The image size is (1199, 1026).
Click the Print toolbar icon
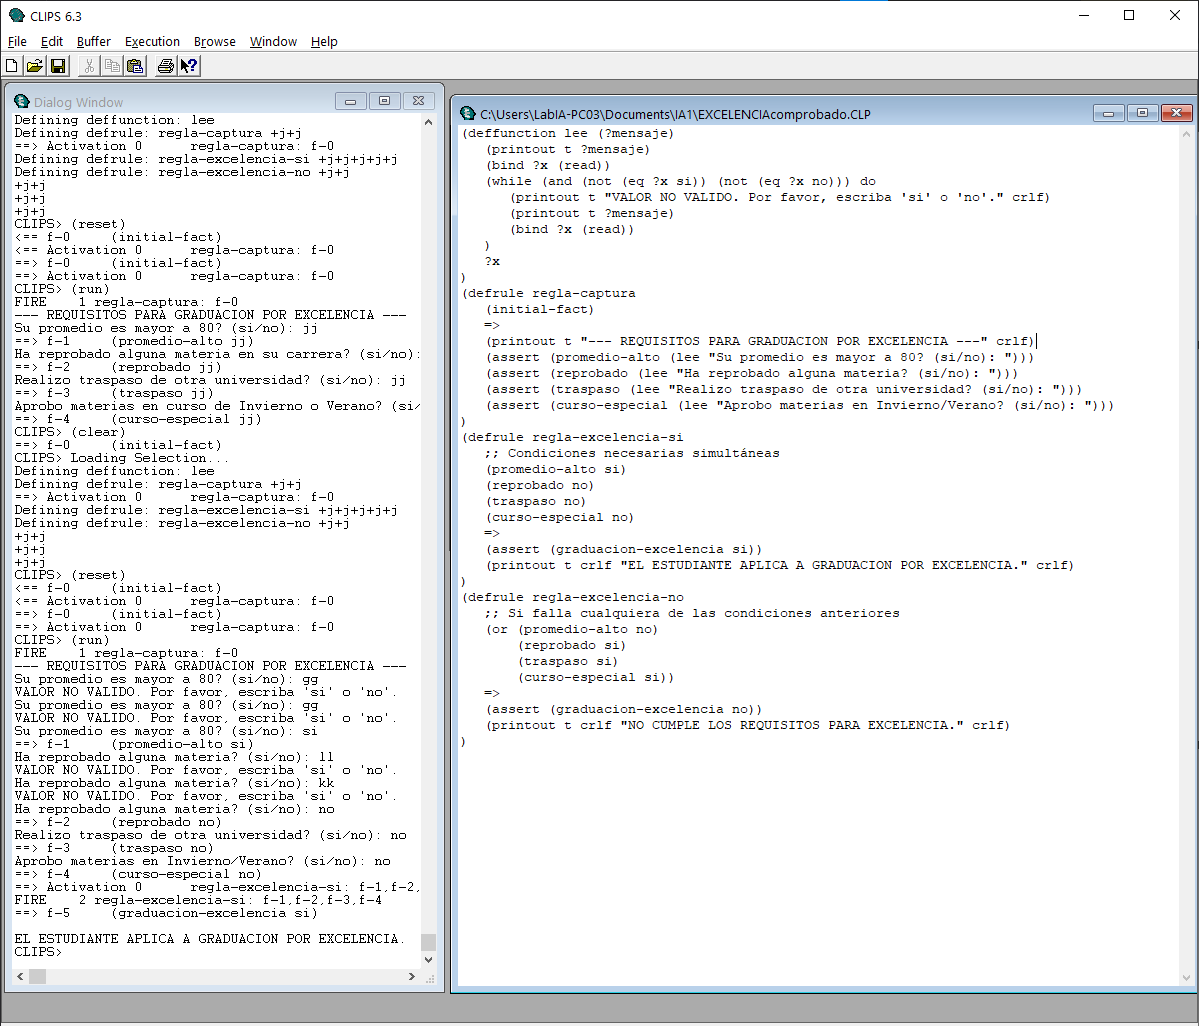pos(165,66)
